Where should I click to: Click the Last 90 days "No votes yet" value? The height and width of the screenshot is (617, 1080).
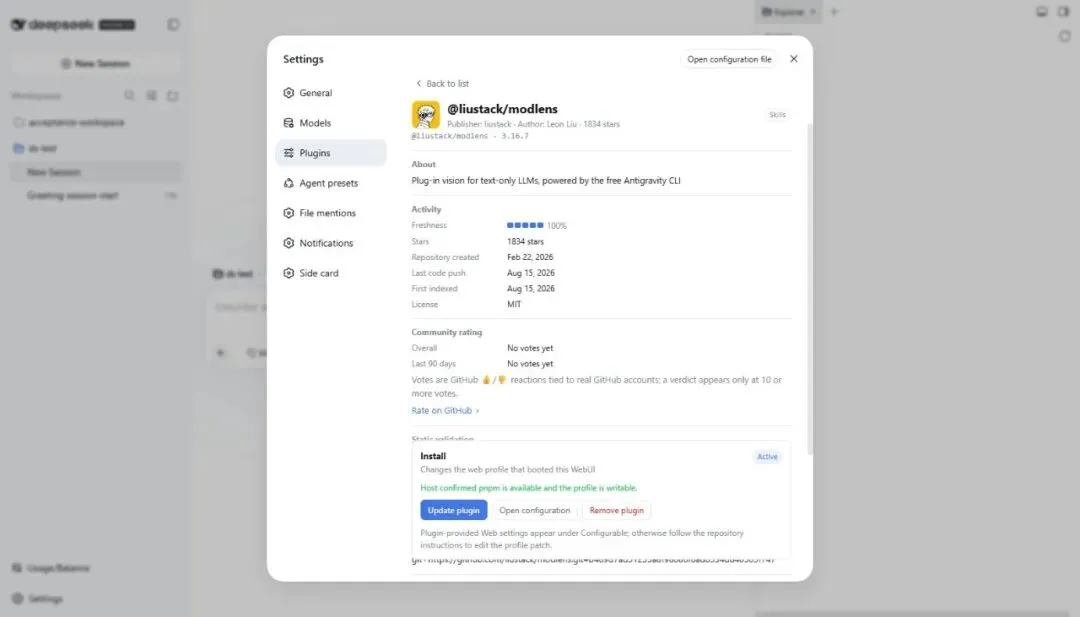click(530, 364)
